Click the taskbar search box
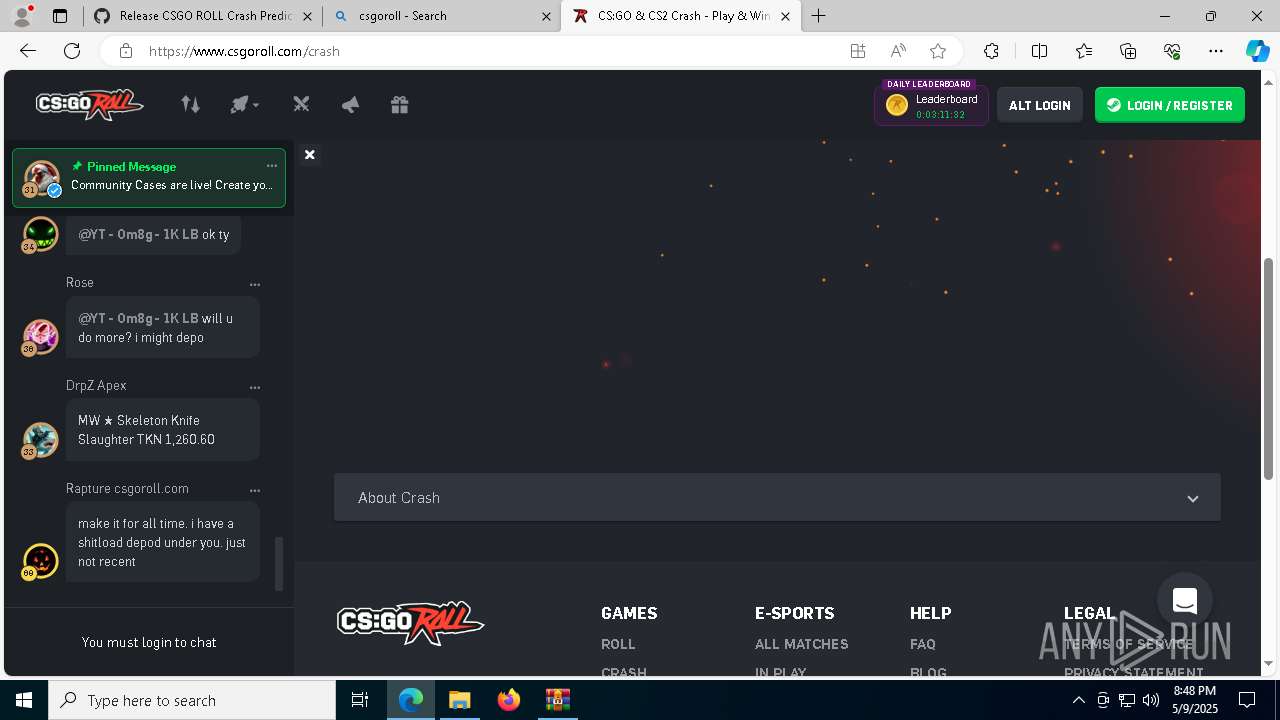 pos(192,700)
